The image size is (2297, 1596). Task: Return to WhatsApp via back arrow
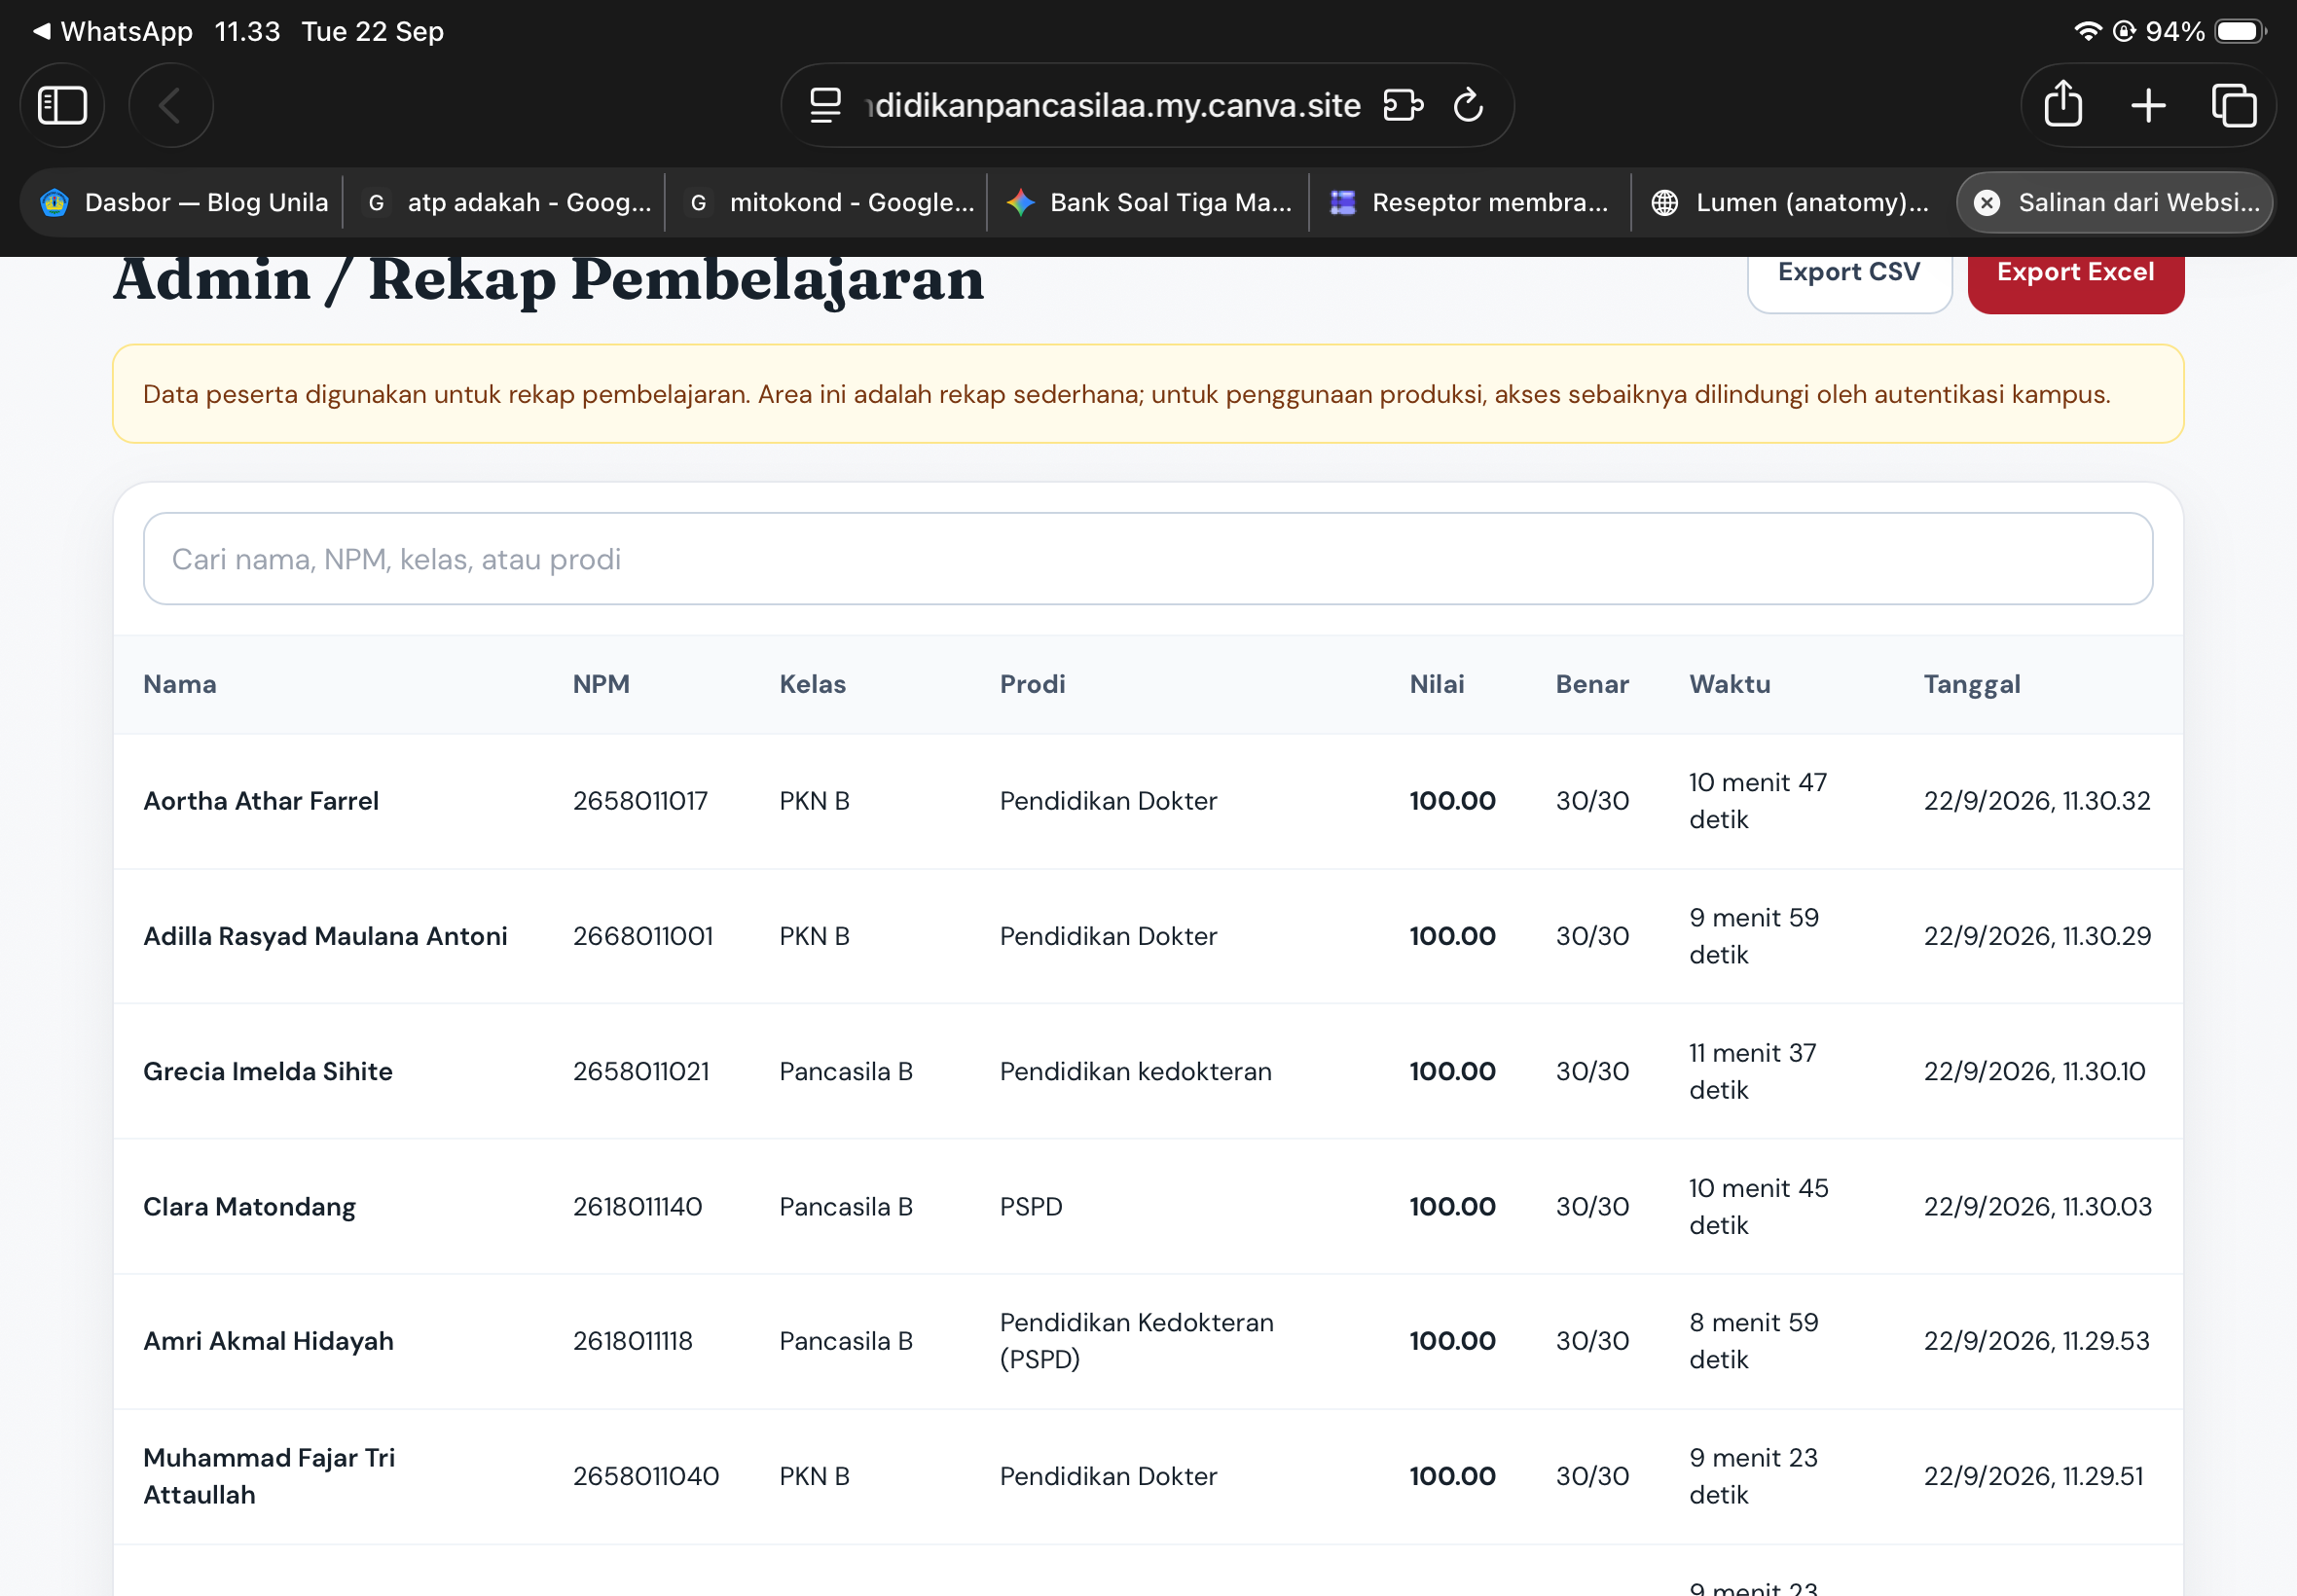pos(112,31)
